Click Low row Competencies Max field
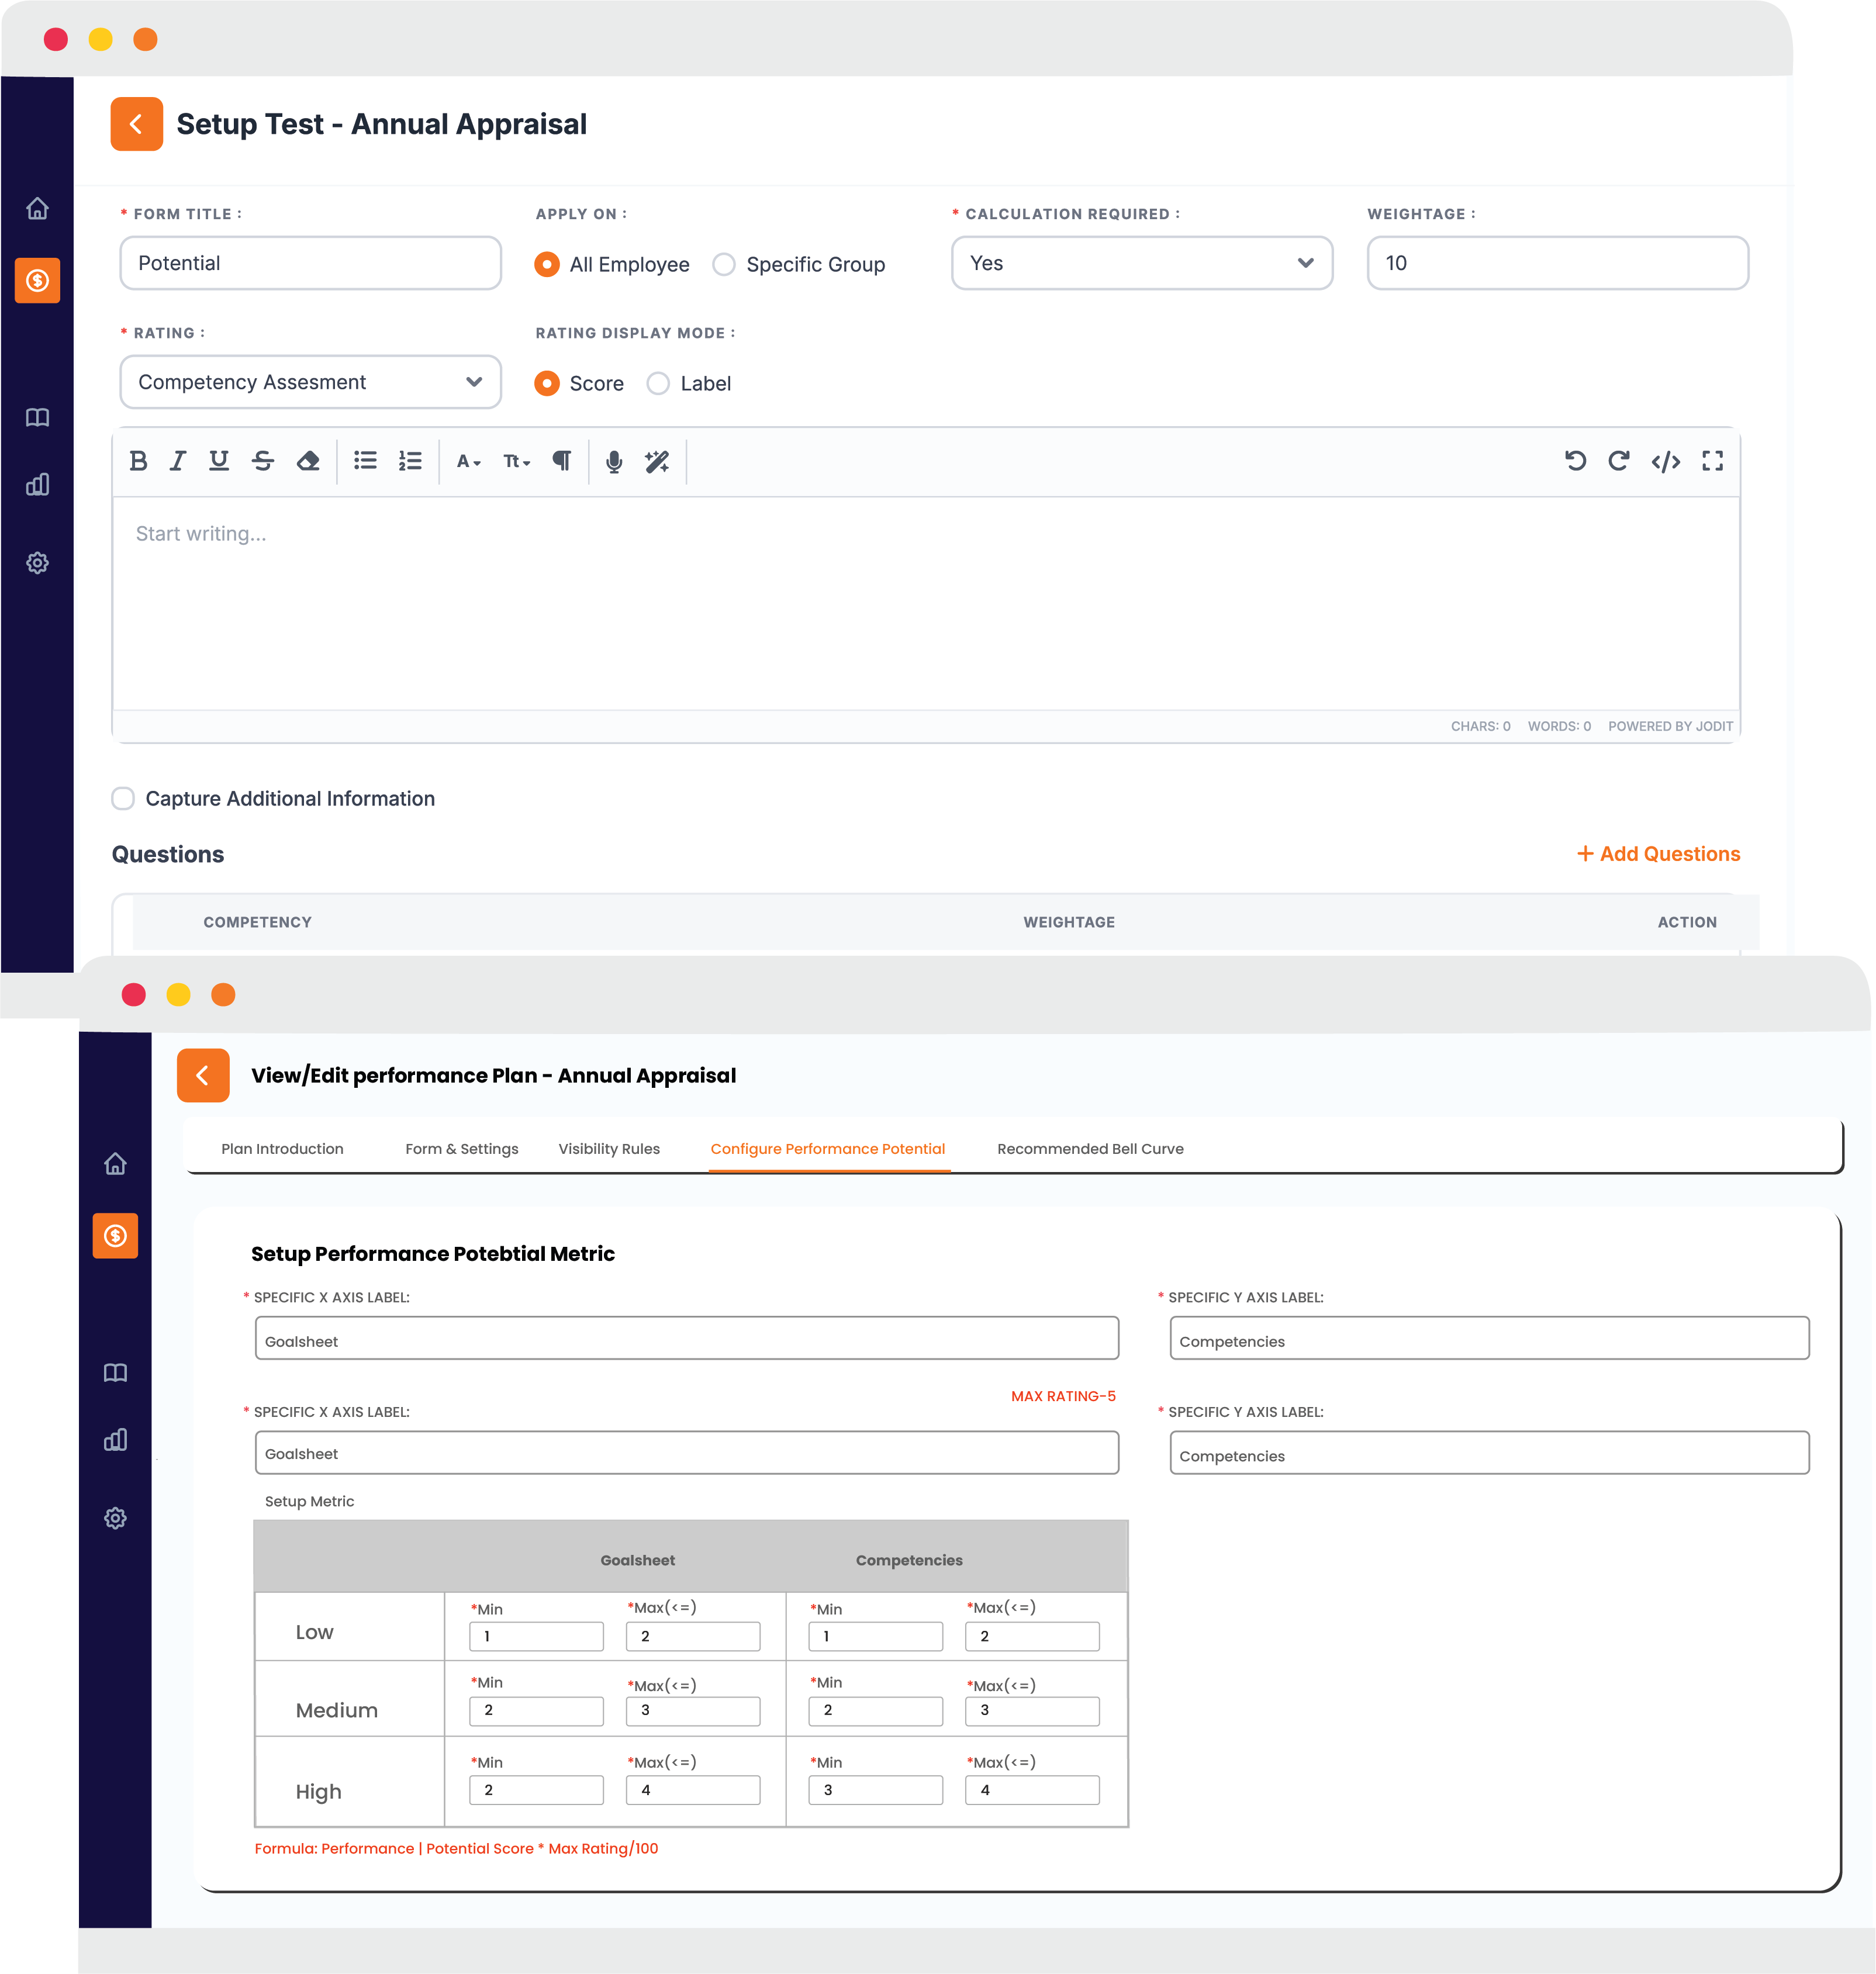 click(1032, 1636)
